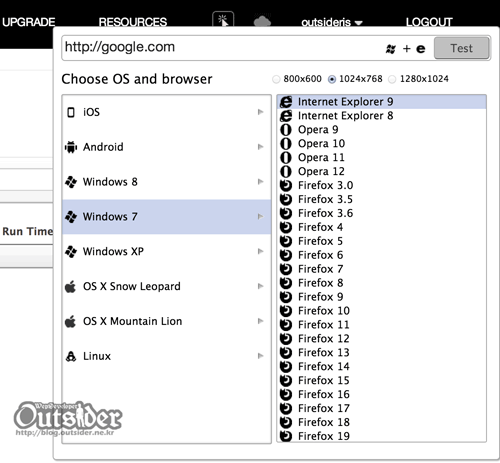Click the Windows flag icon beside Windows 8
Screen dimensions: 500x463
coord(71,182)
